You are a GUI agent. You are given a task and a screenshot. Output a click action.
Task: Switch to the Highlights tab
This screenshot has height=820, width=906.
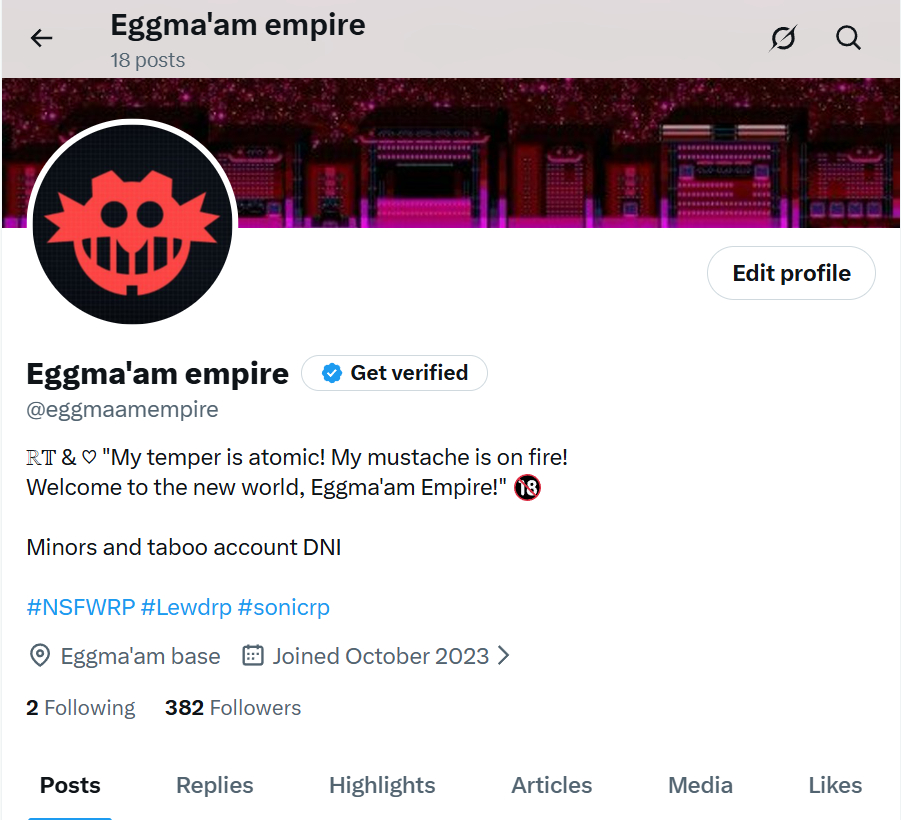pos(382,785)
